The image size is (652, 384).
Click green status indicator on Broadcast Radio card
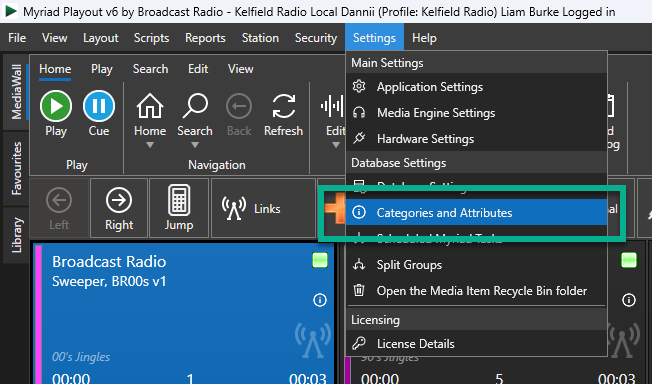(320, 260)
